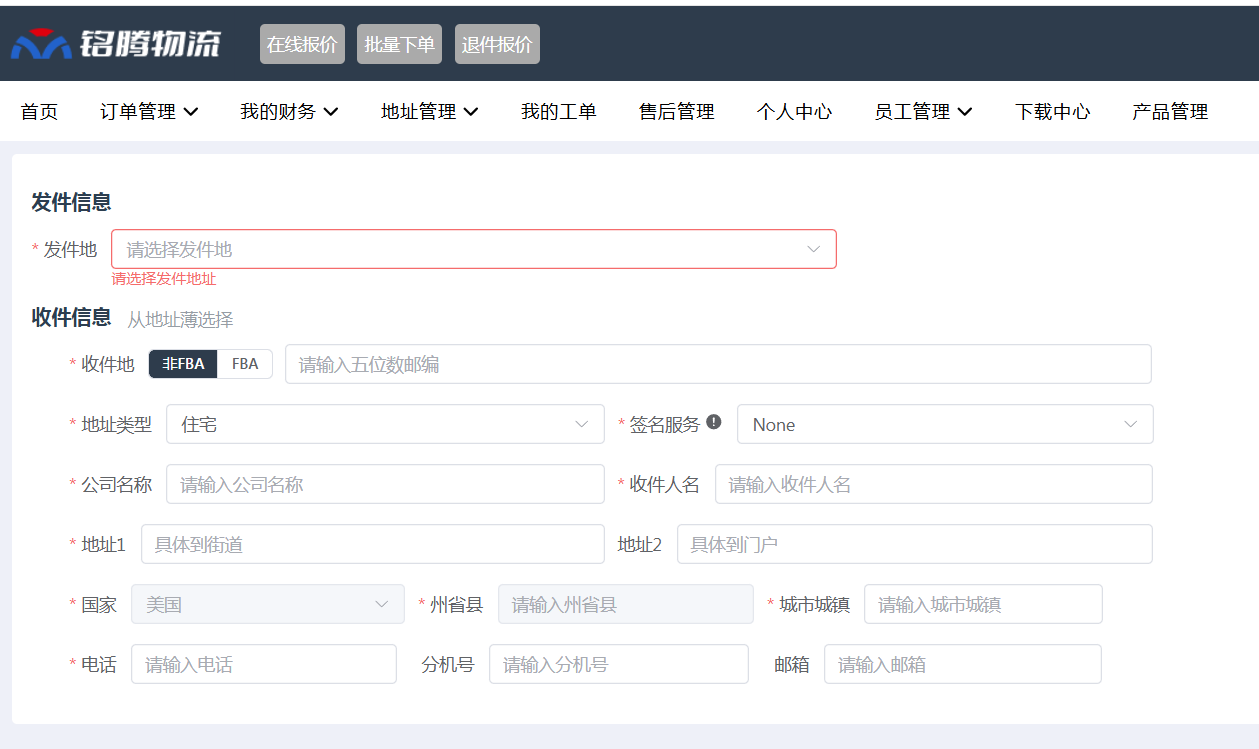This screenshot has height=749, width=1259.
Task: Click the red 请选择发件地址 error message
Action: pyautogui.click(x=164, y=279)
